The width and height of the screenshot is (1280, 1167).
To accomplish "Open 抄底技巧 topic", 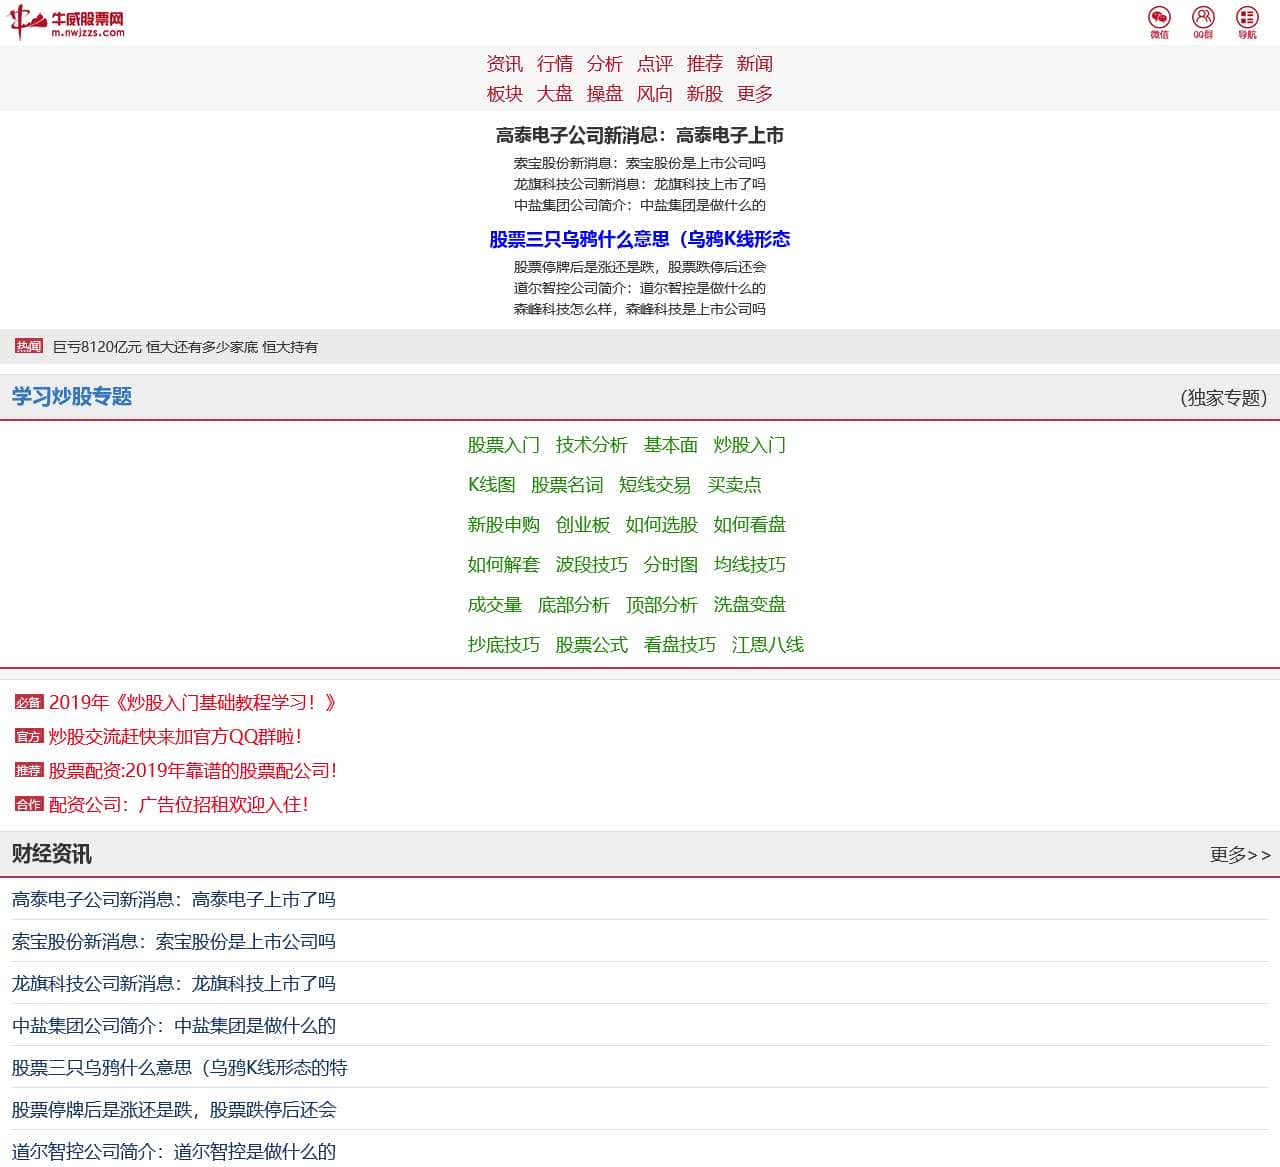I will pyautogui.click(x=504, y=645).
